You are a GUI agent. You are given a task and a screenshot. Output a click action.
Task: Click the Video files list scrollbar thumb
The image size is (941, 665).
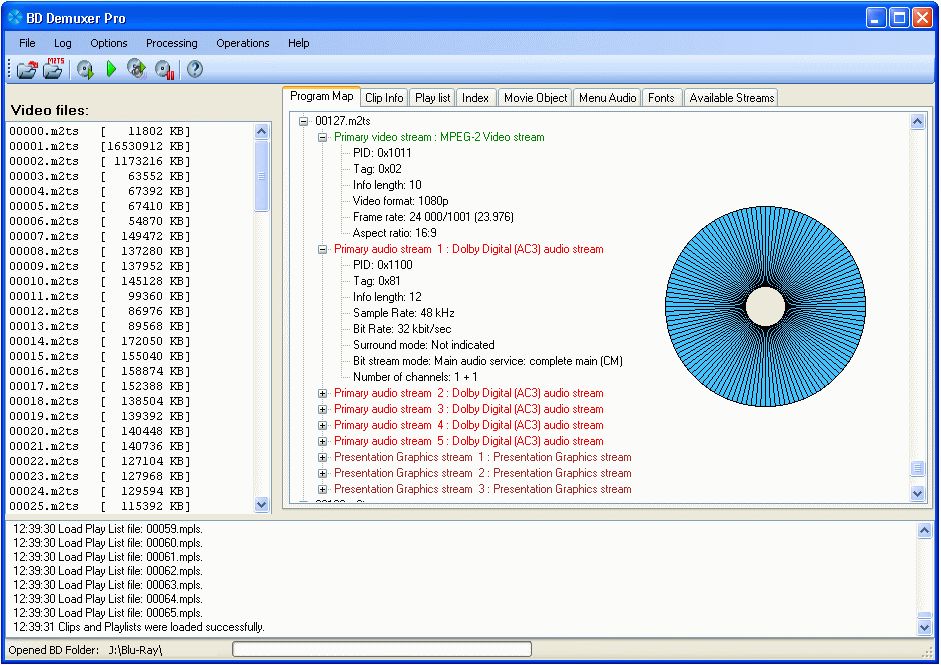[x=262, y=176]
